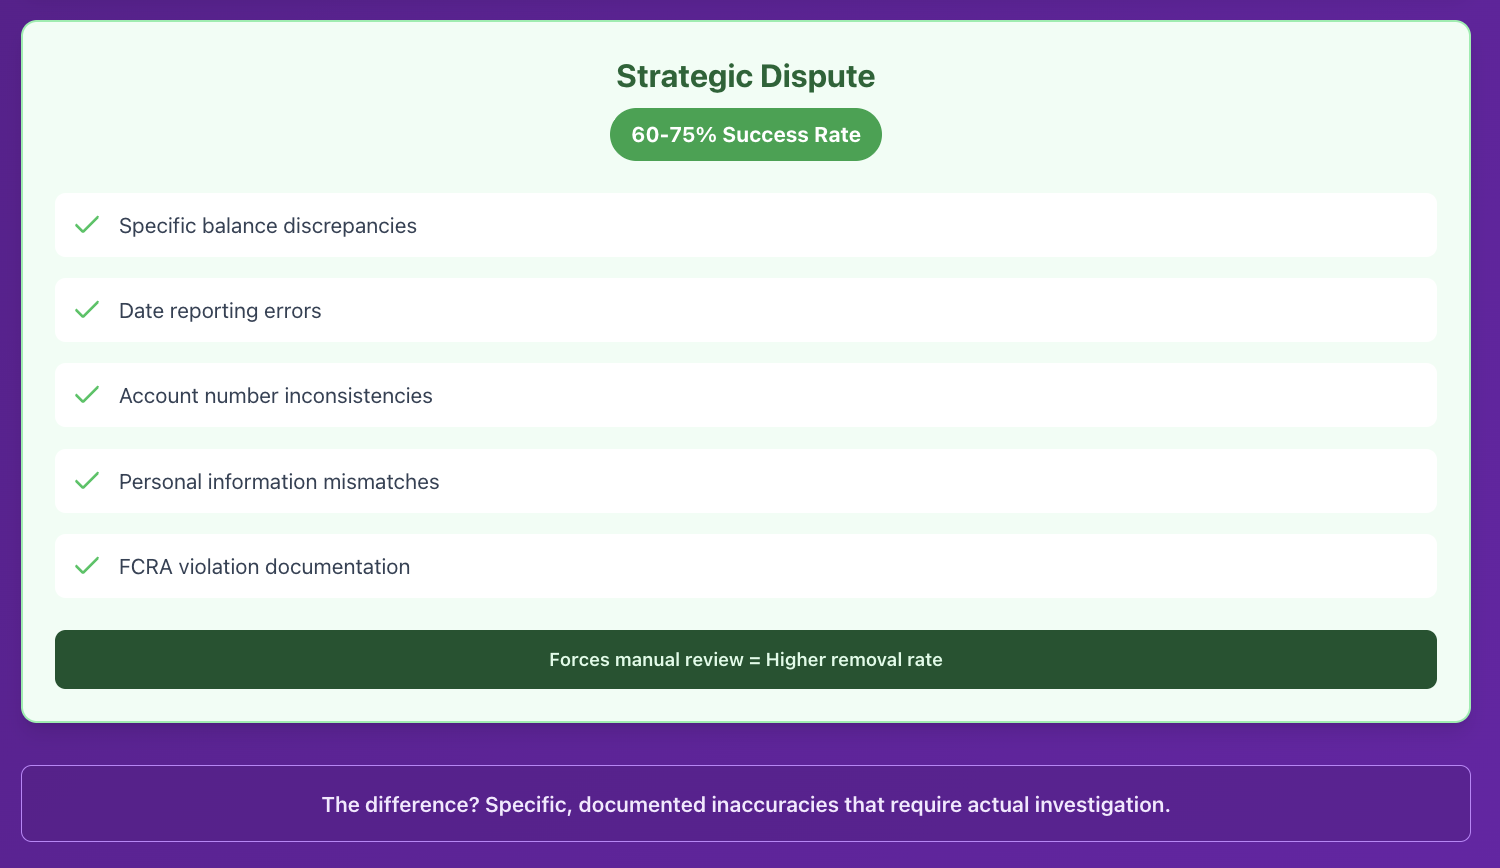
Task: Click the checkmark beside Account number inconsistencies
Action: tap(87, 395)
